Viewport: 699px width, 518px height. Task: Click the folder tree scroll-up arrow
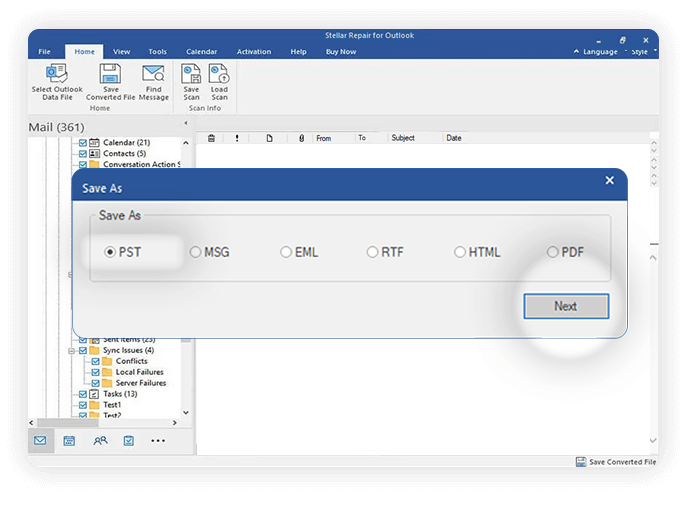click(x=186, y=143)
